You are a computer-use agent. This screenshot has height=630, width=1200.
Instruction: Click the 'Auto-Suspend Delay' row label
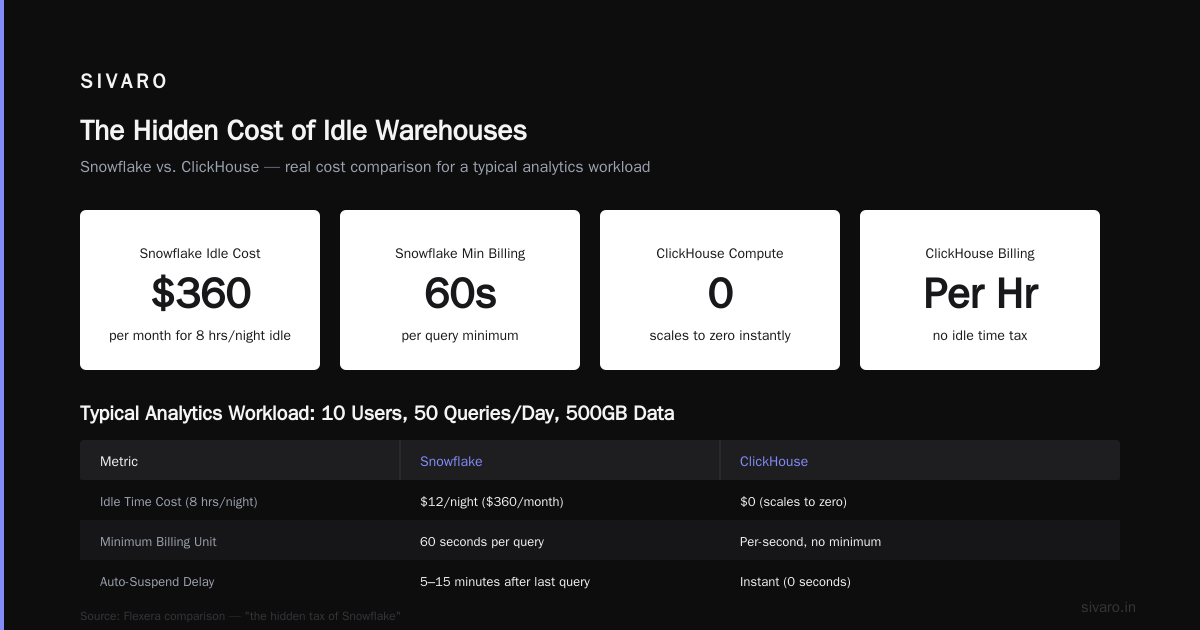coord(157,582)
